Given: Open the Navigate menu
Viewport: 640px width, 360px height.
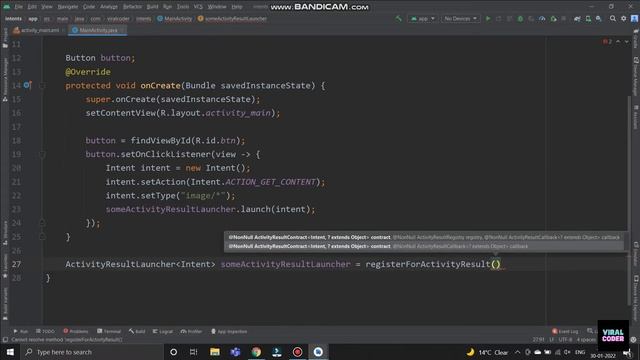Looking at the screenshot, I should click(x=68, y=7).
